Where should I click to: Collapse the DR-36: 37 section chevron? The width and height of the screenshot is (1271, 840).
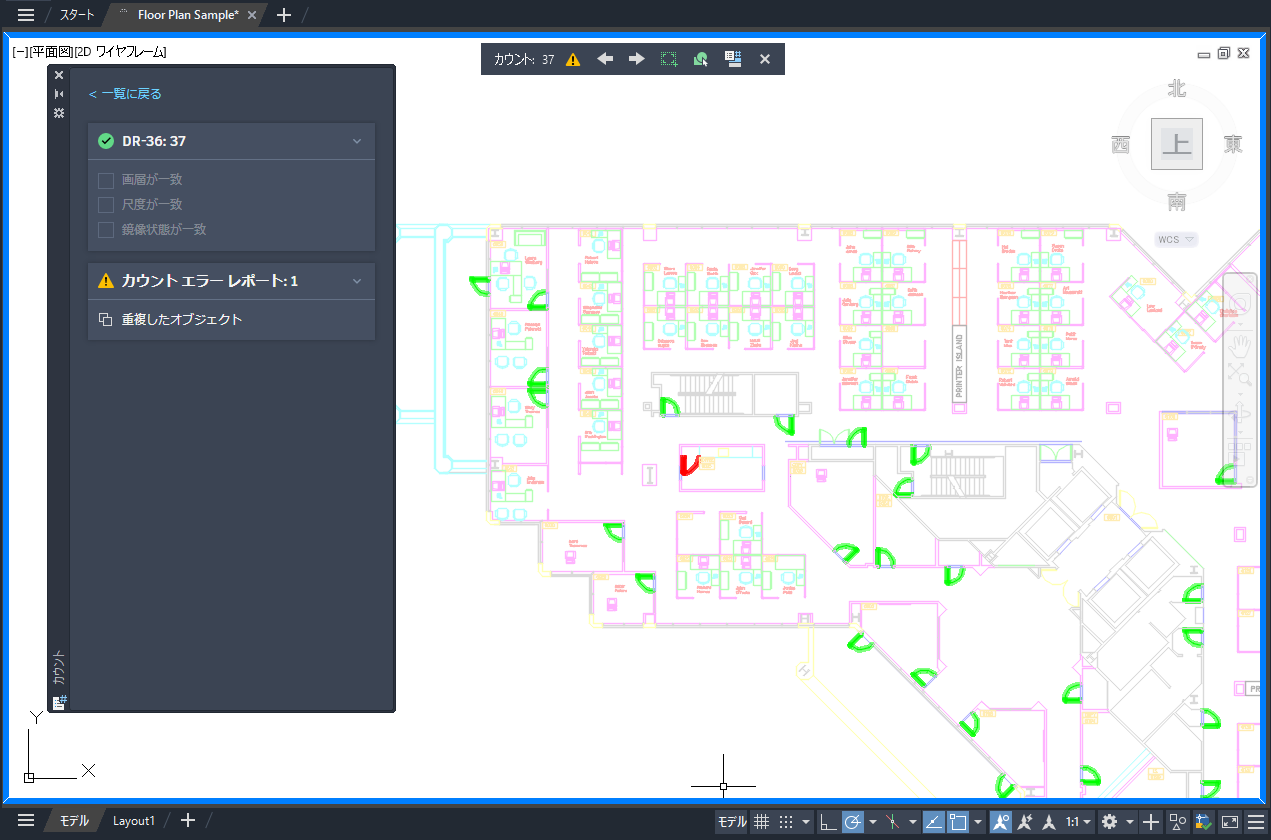[357, 141]
